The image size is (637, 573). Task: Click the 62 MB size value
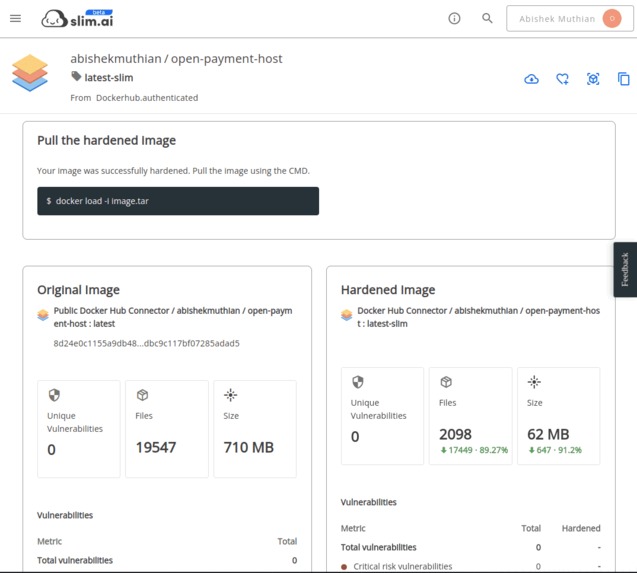point(548,434)
